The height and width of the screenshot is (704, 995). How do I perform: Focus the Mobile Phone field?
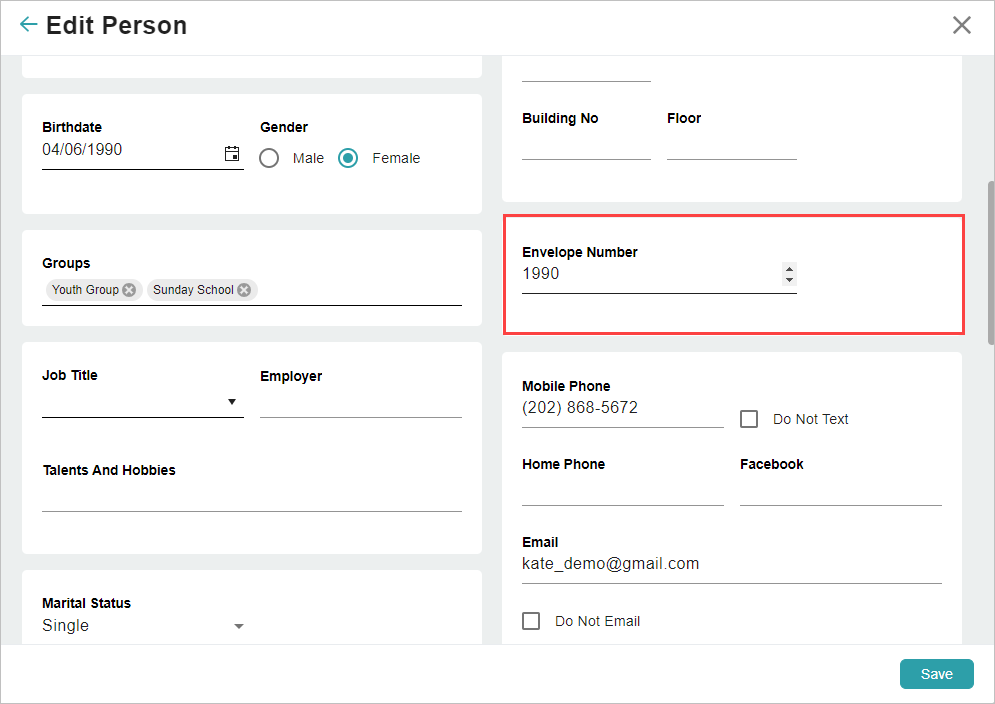[x=623, y=408]
